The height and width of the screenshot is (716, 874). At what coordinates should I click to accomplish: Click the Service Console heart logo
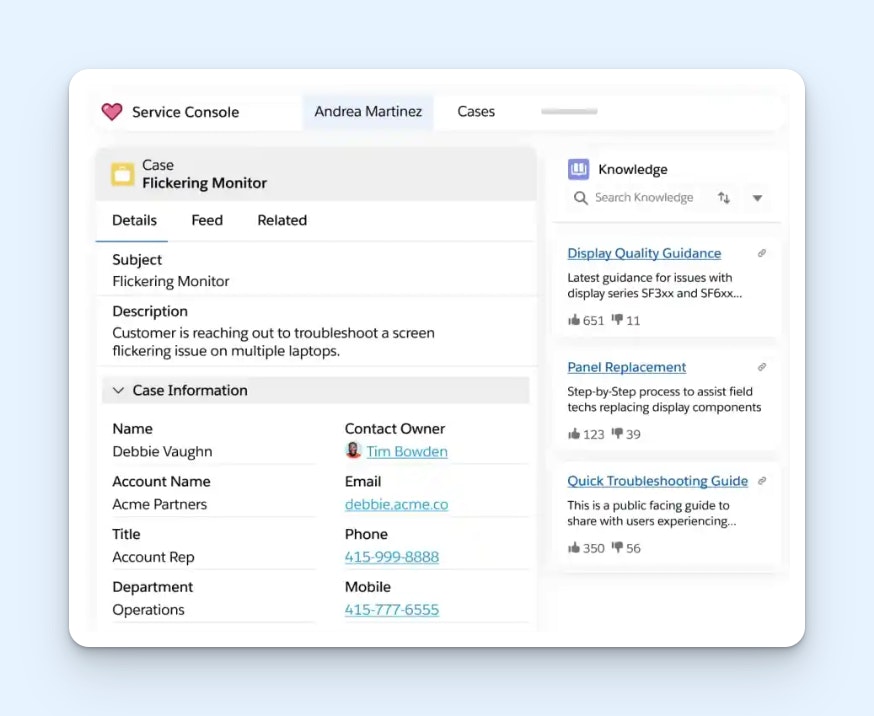pyautogui.click(x=112, y=112)
